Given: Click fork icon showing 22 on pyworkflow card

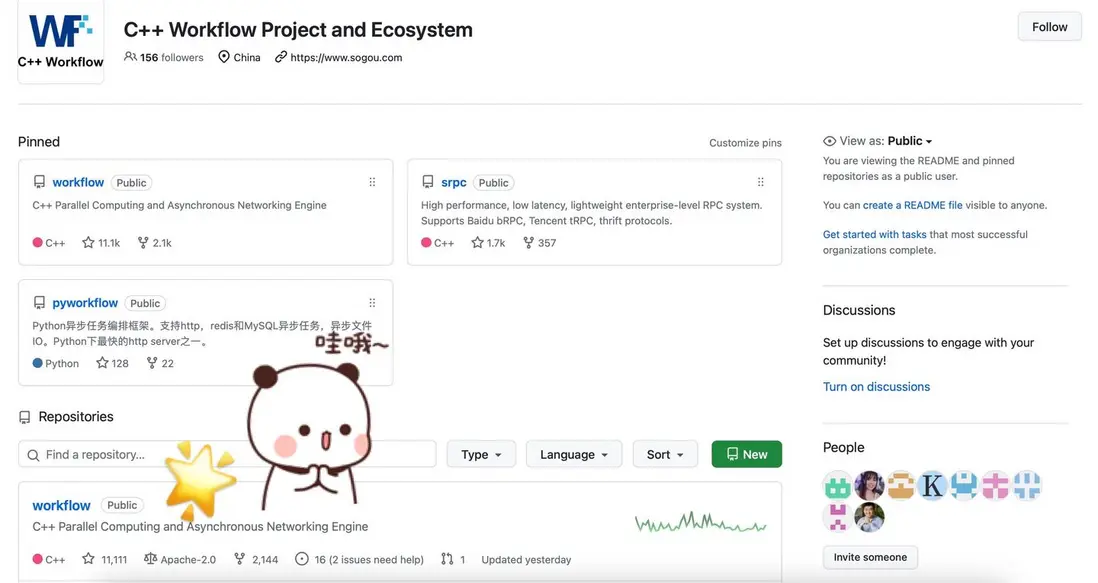Looking at the screenshot, I should point(152,363).
